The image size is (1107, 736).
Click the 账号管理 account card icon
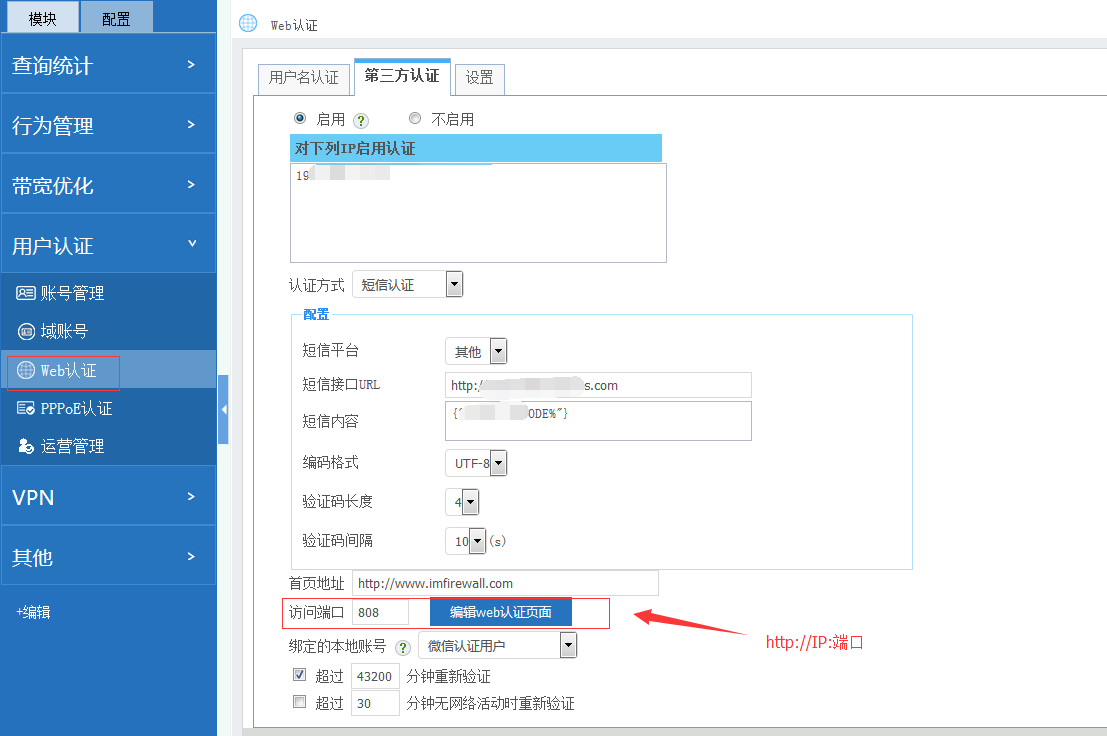pos(26,293)
